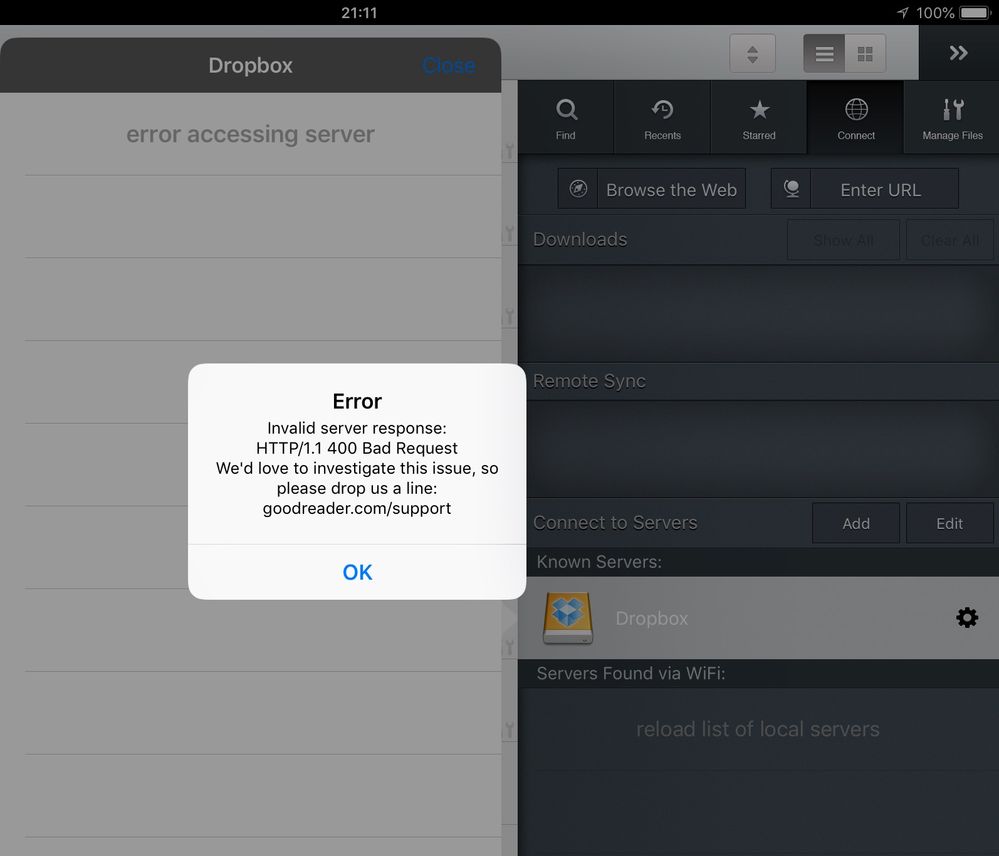Open the Find tab

pos(566,118)
